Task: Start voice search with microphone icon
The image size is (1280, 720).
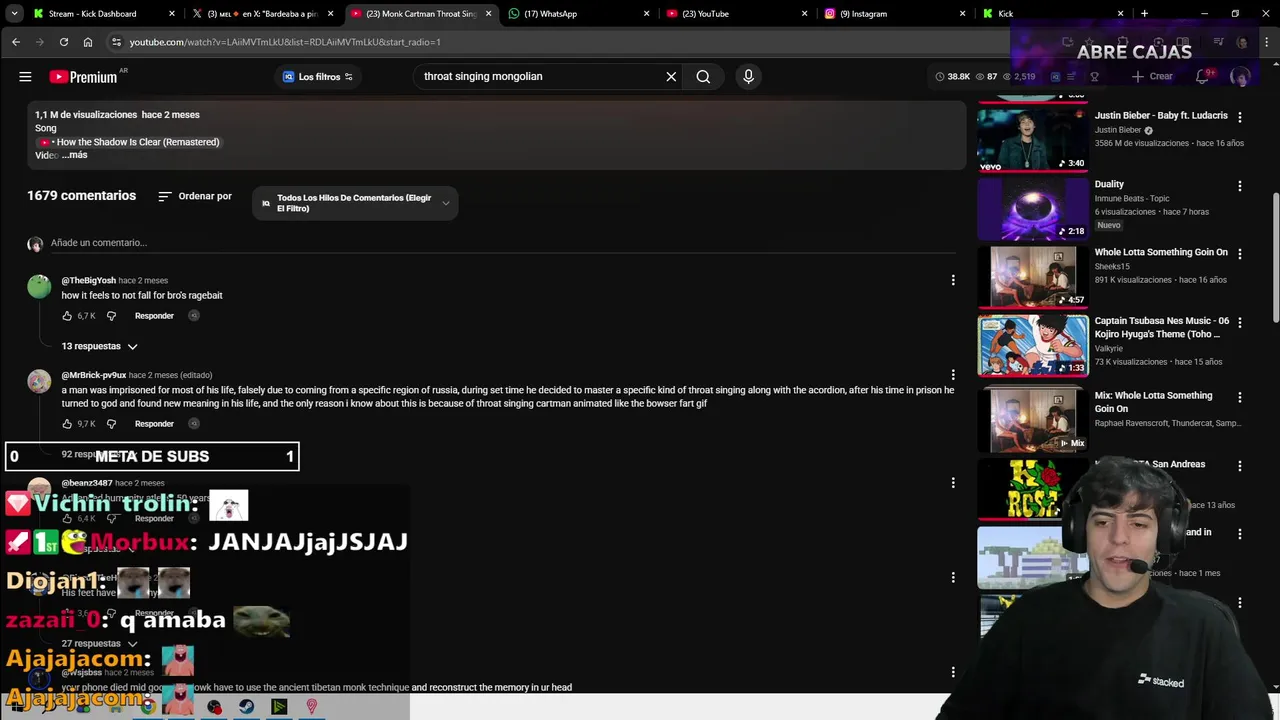Action: 748,76
